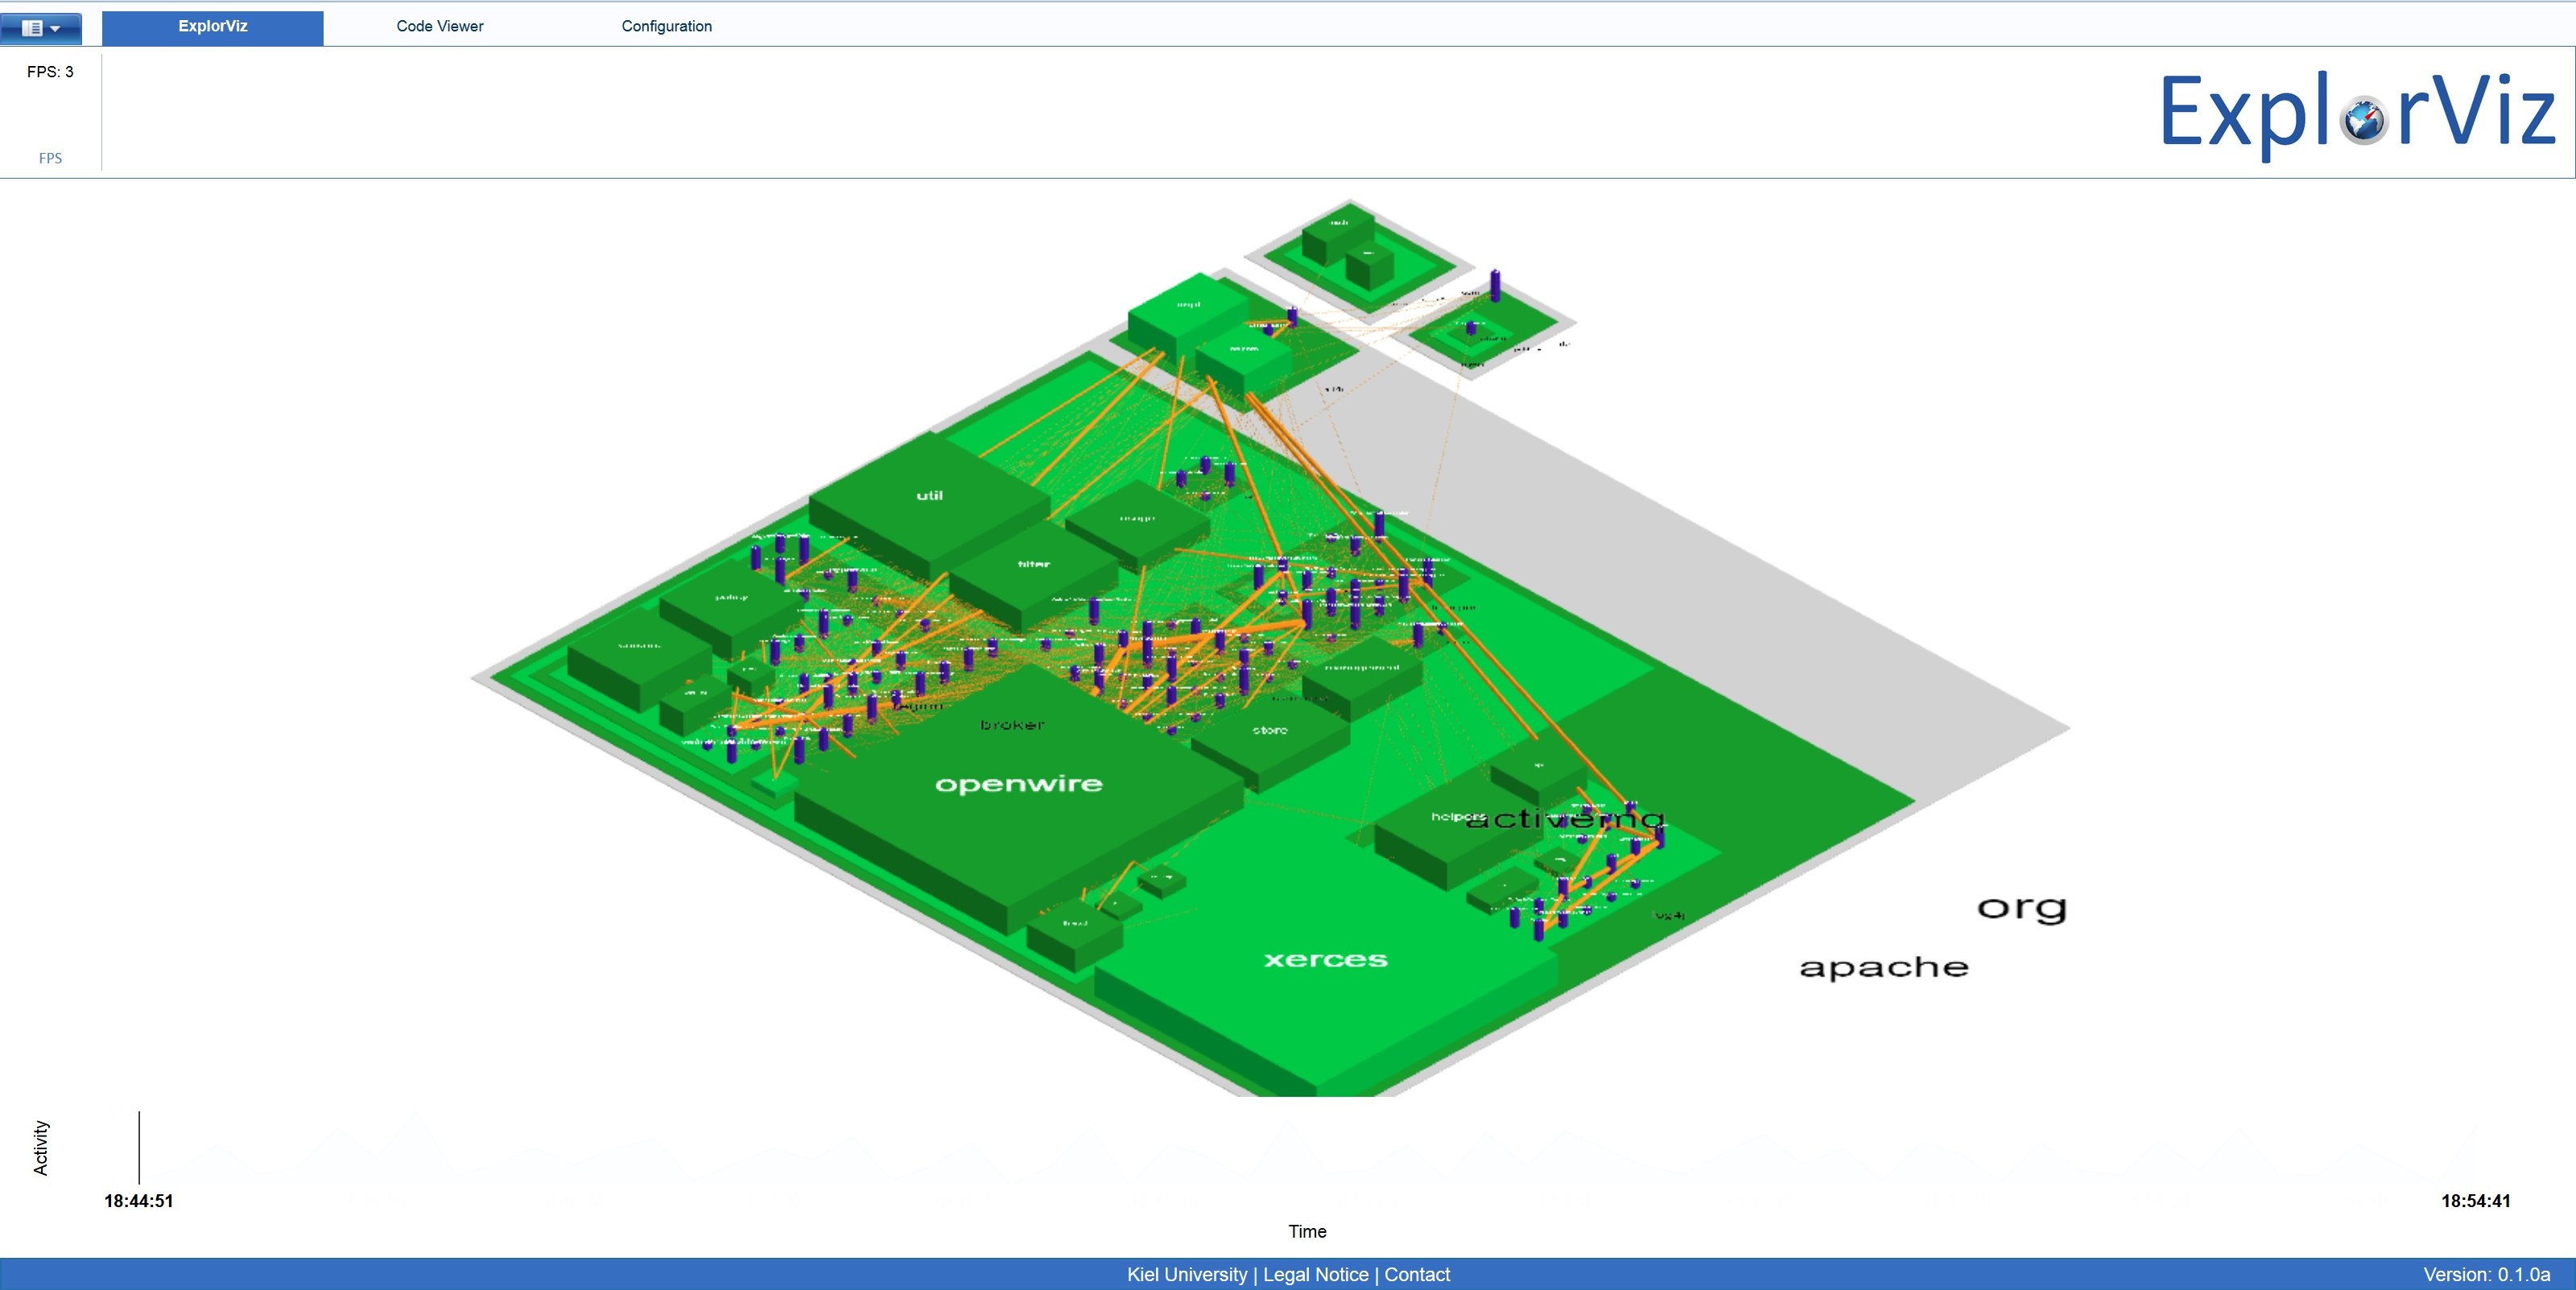This screenshot has height=1290, width=2576.
Task: Click the broker package label
Action: (1012, 725)
